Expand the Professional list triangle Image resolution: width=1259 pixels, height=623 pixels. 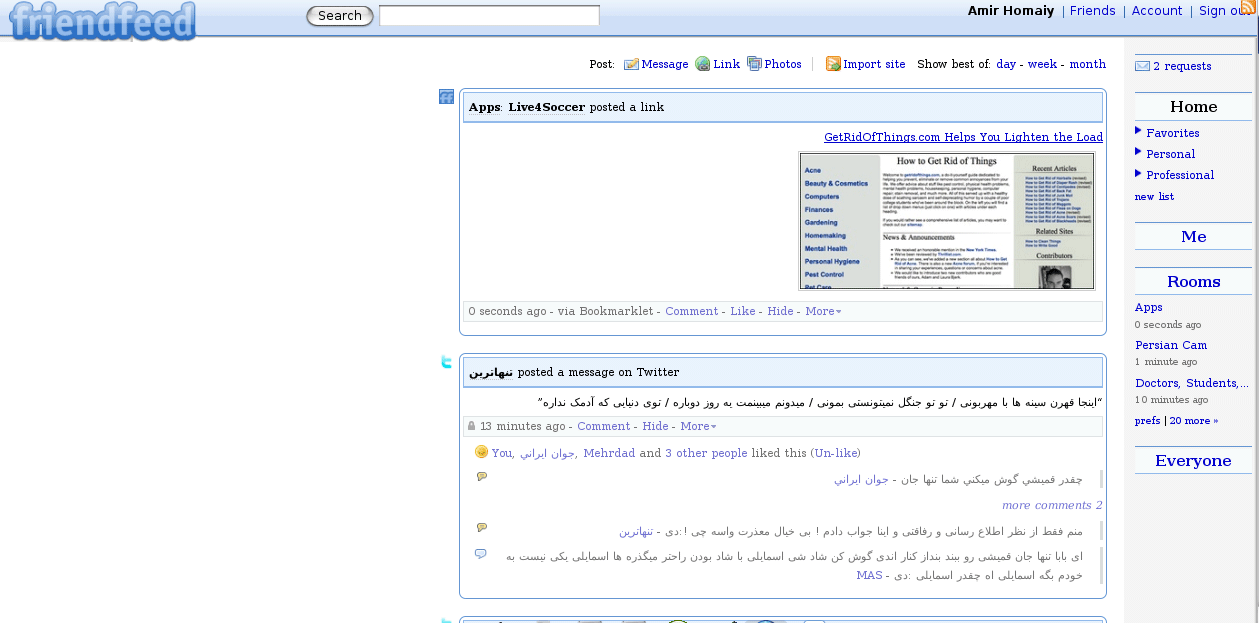(1138, 172)
